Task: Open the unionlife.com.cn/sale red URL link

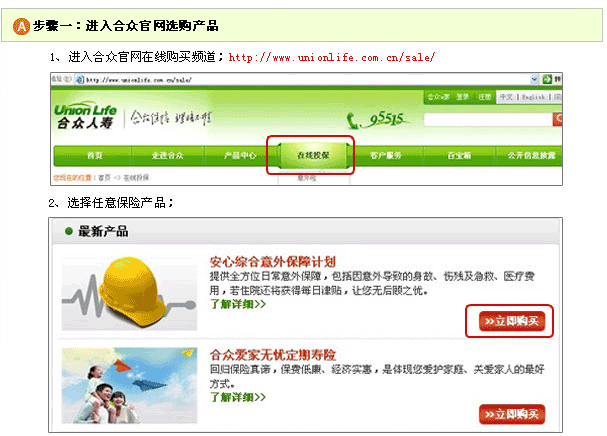Action: (332, 58)
